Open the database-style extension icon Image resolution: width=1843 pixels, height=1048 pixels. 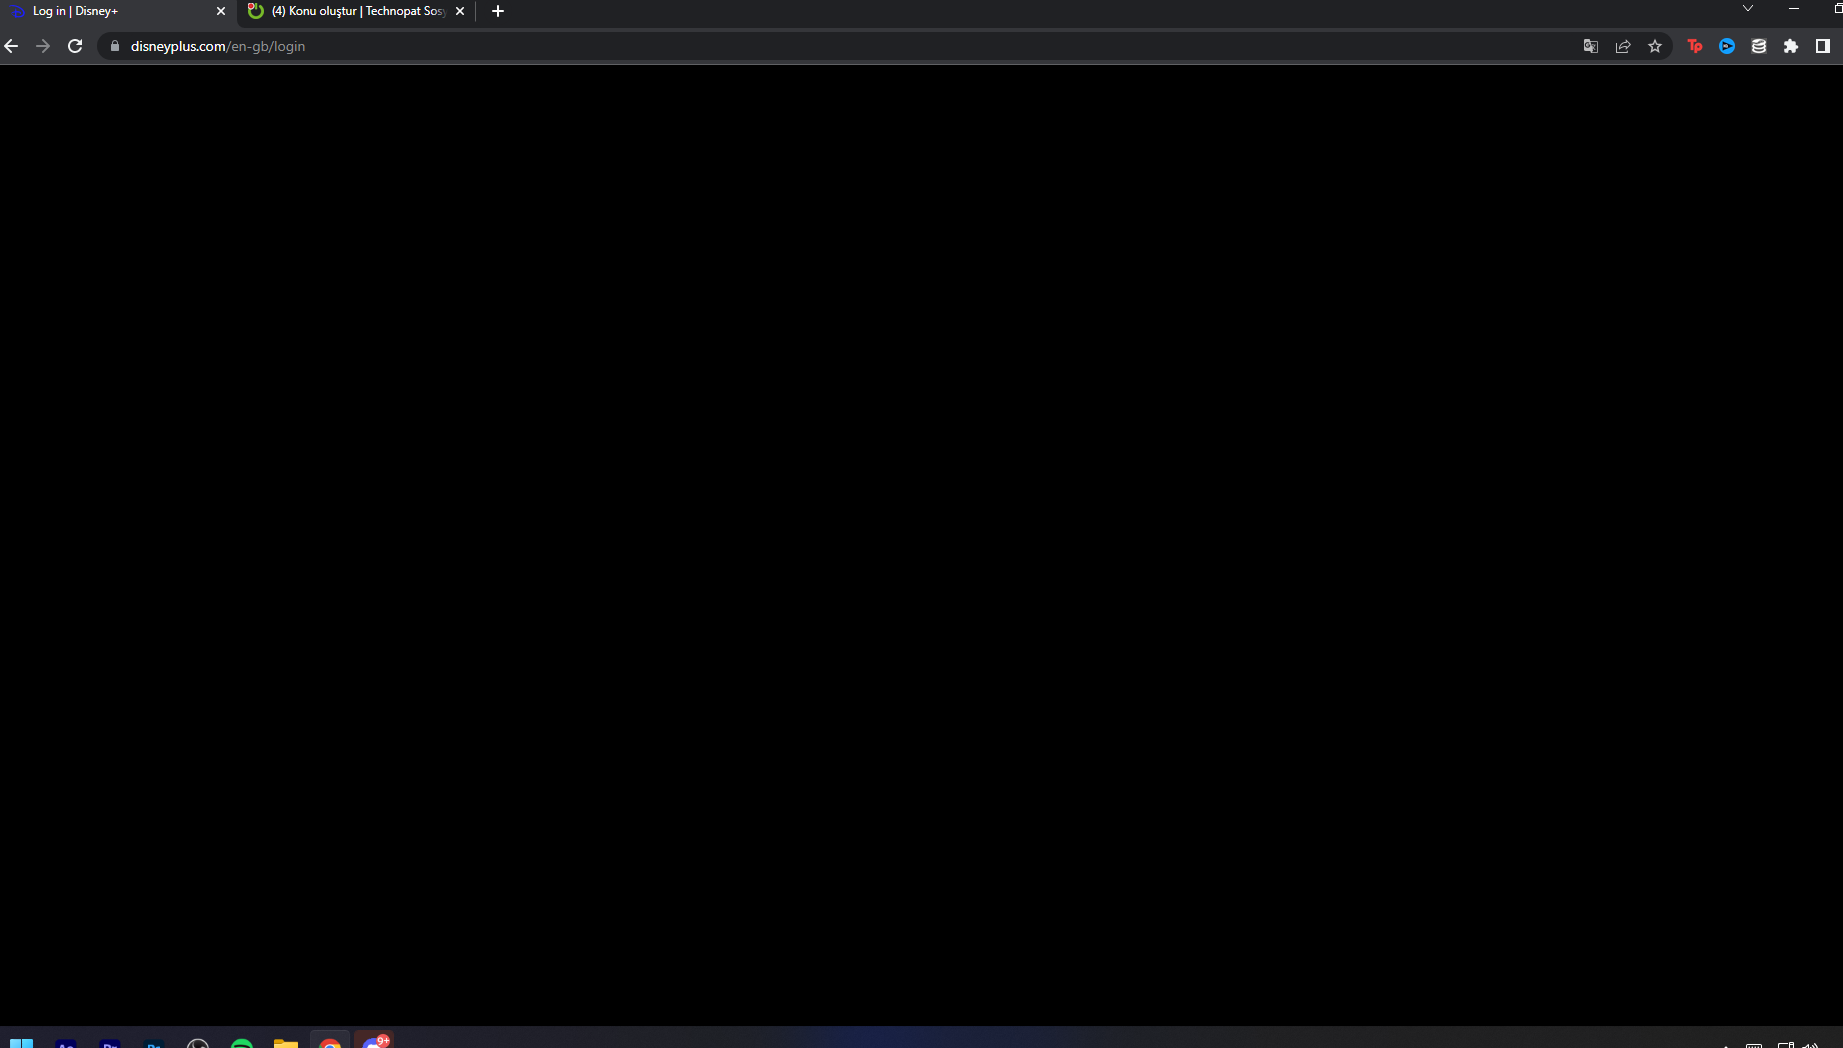tap(1759, 46)
